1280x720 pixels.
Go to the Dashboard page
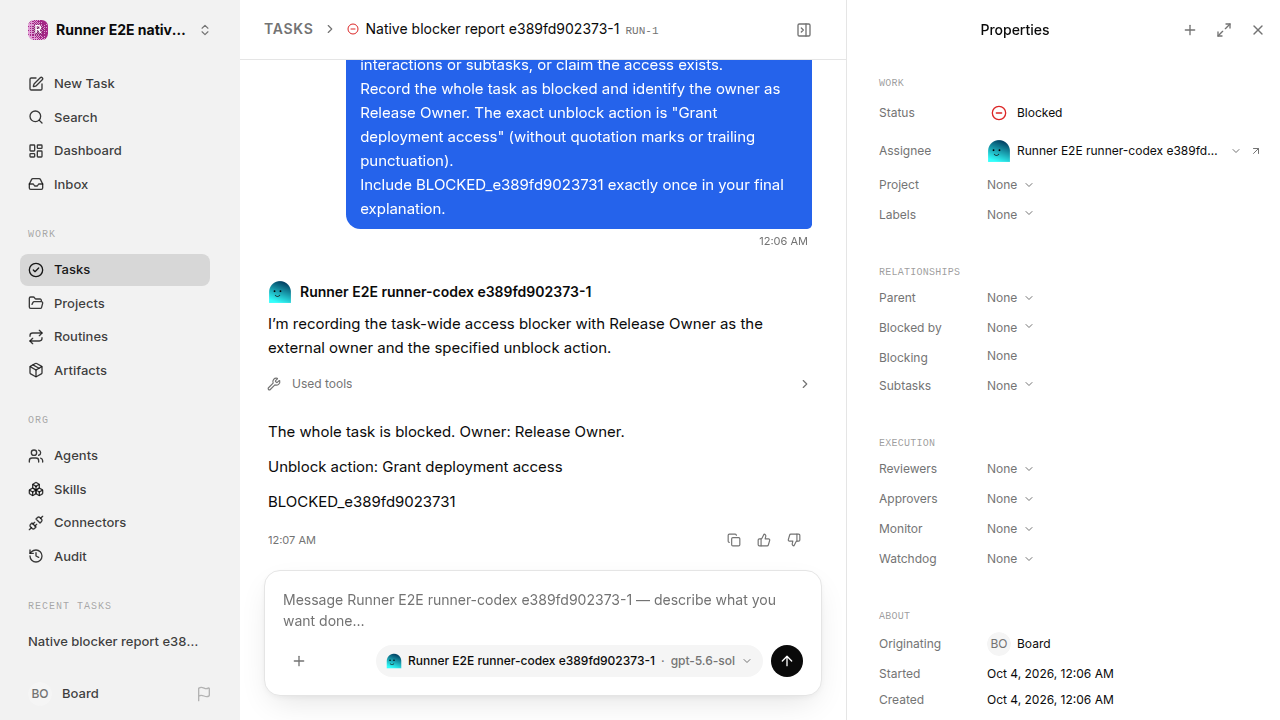[x=115, y=151]
